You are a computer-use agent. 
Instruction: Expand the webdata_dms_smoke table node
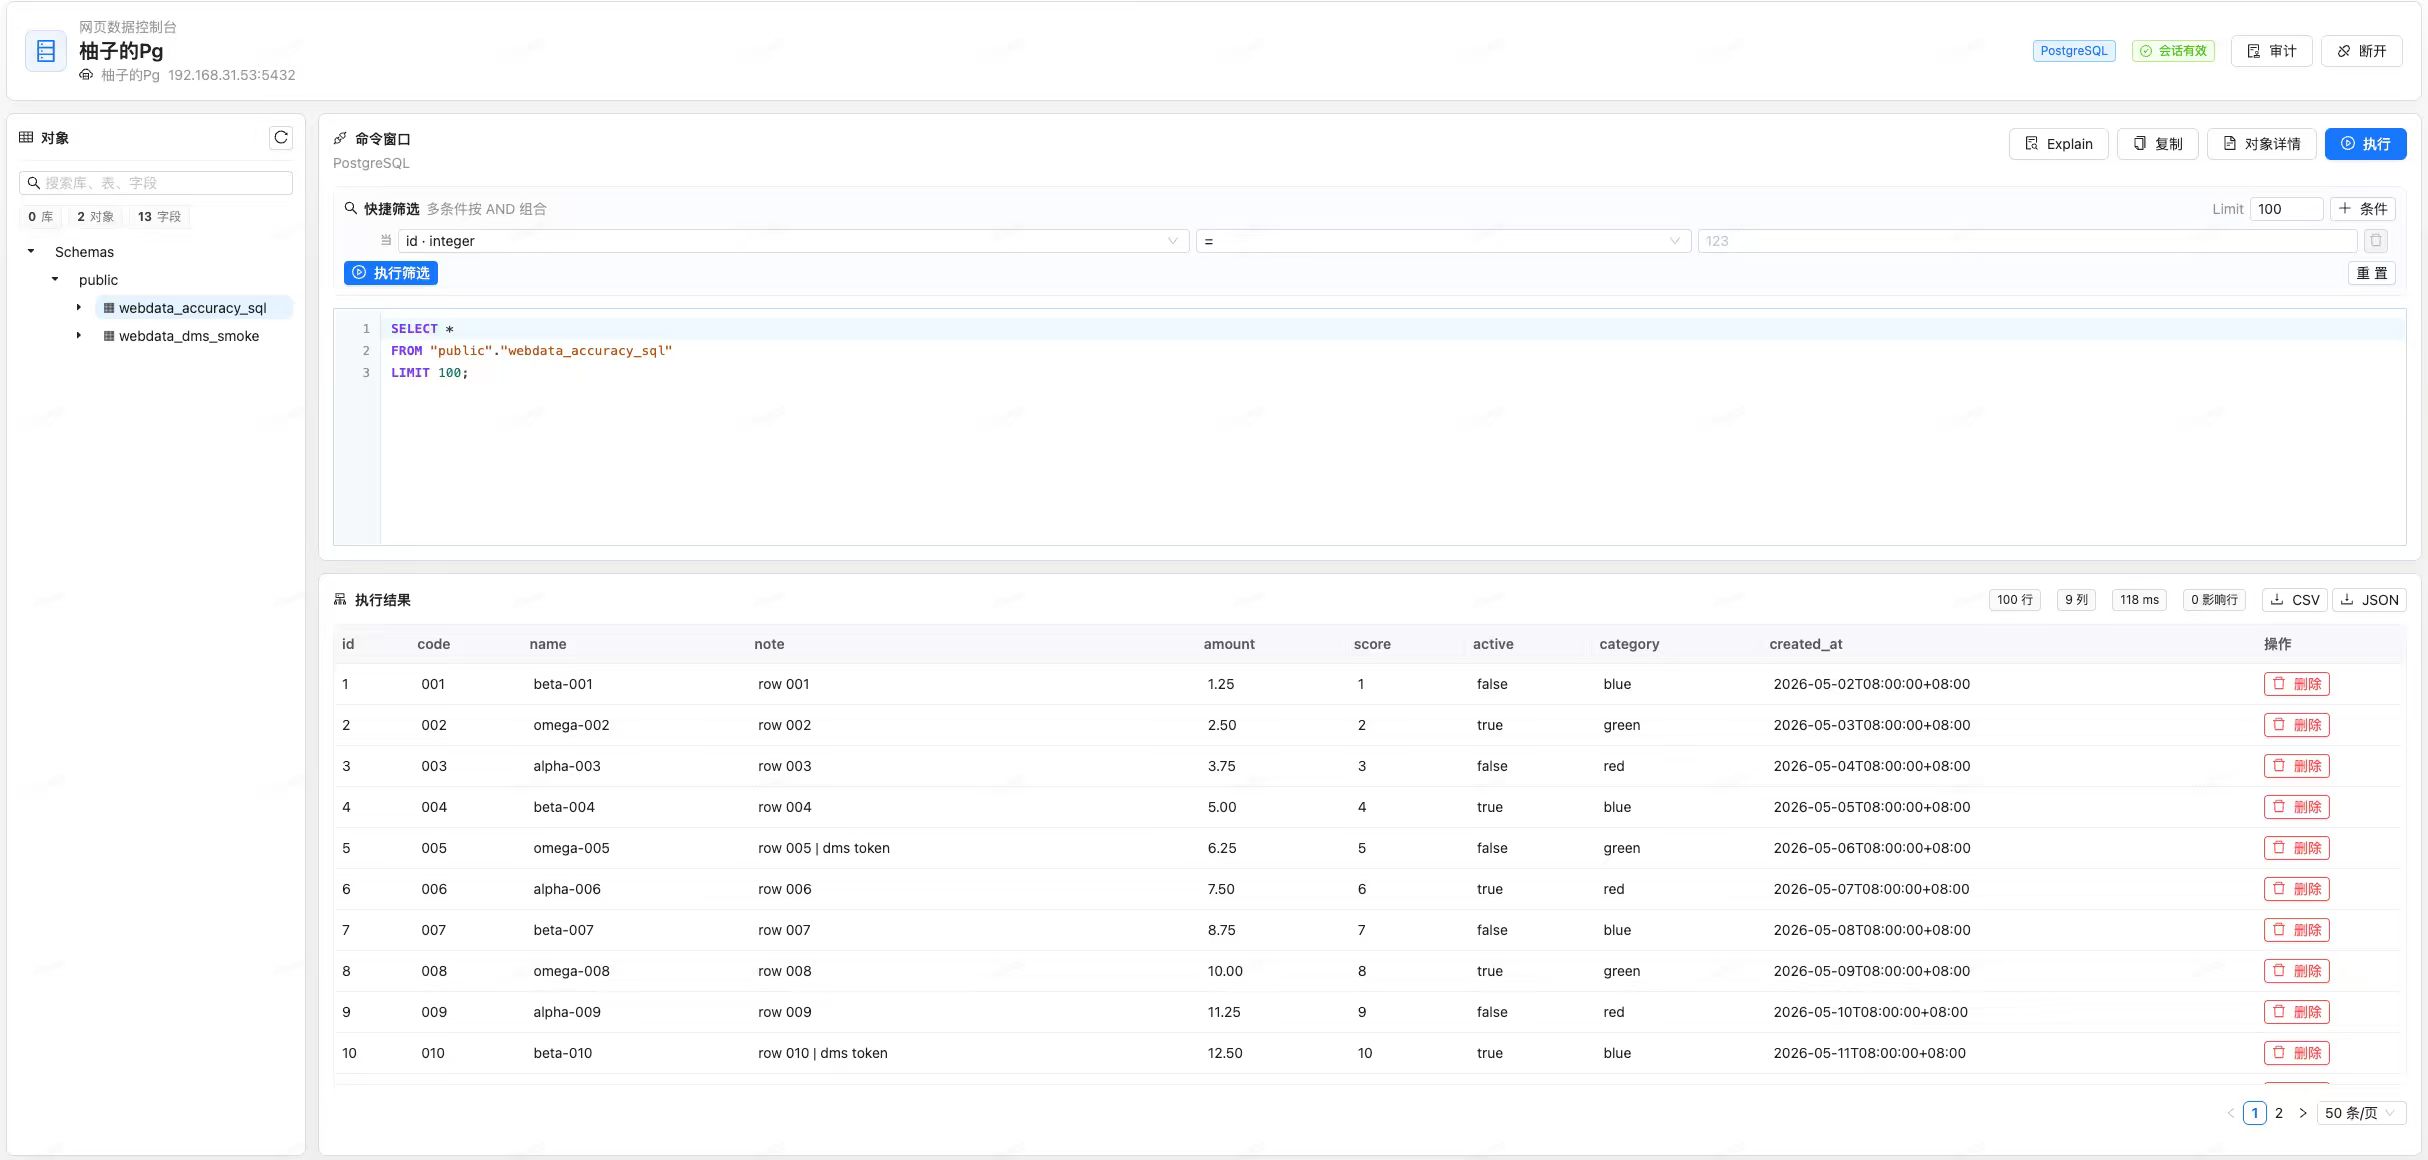click(x=79, y=336)
